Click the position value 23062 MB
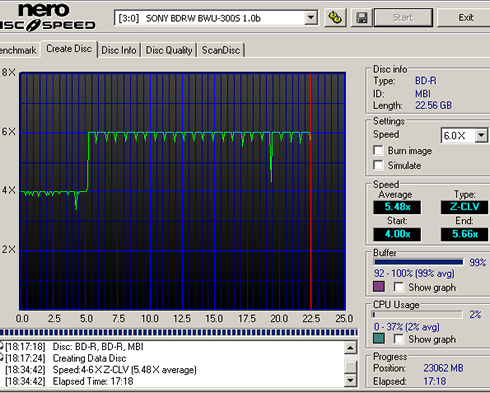This screenshot has height=393, width=490. pyautogui.click(x=443, y=368)
